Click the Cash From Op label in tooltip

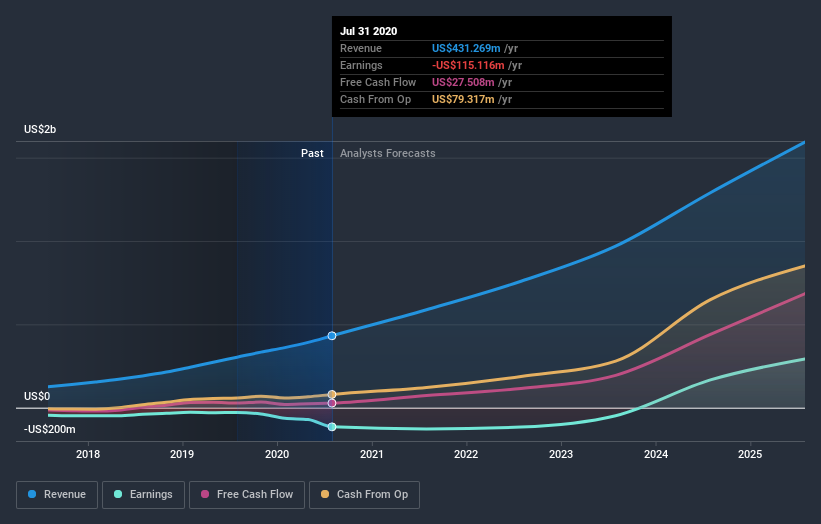coord(375,99)
